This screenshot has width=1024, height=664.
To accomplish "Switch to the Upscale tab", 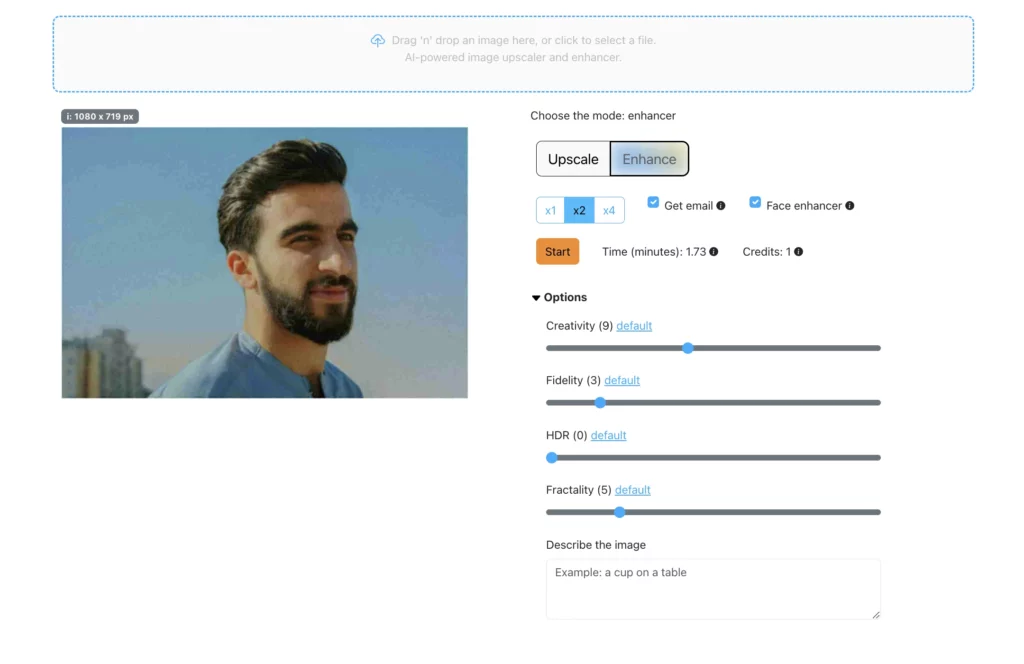I will [x=573, y=158].
